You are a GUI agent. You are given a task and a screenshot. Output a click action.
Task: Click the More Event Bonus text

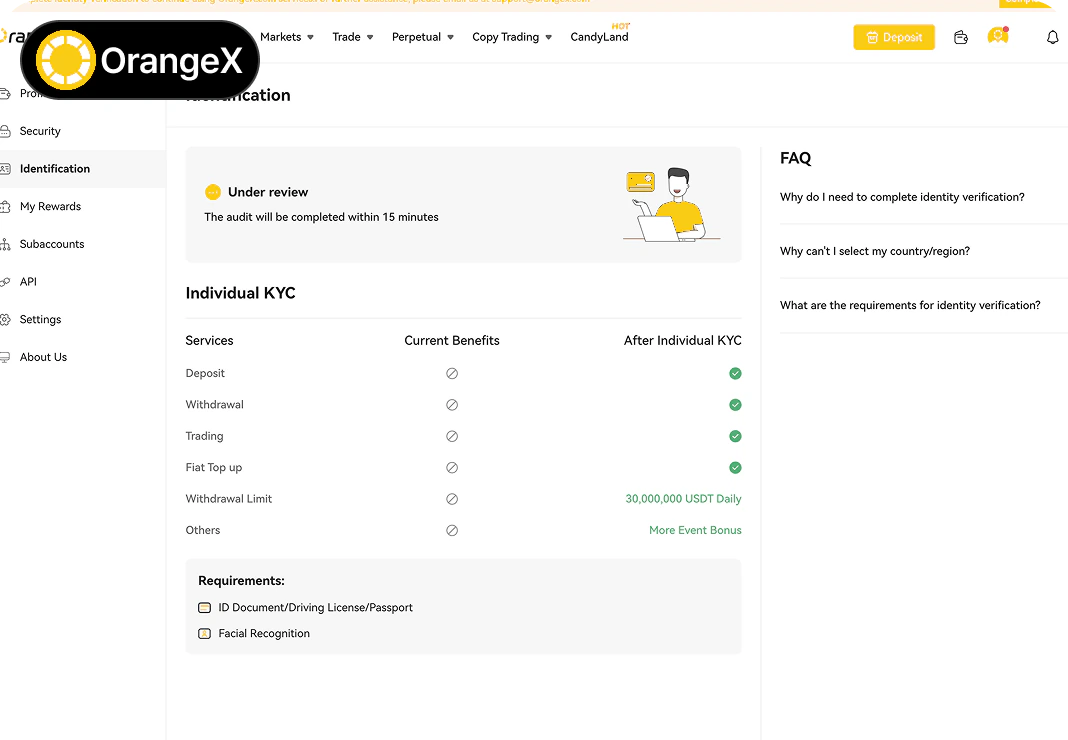(x=695, y=530)
